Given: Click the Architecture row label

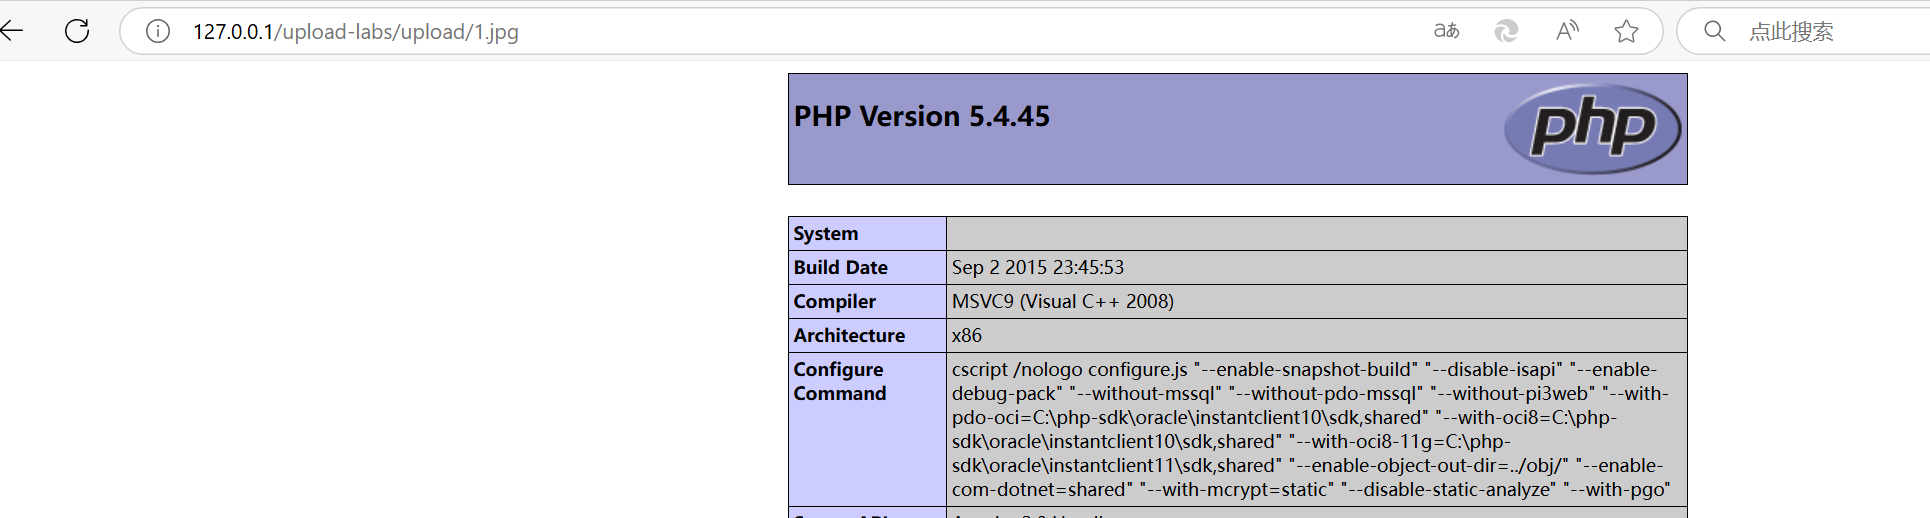Looking at the screenshot, I should [850, 336].
